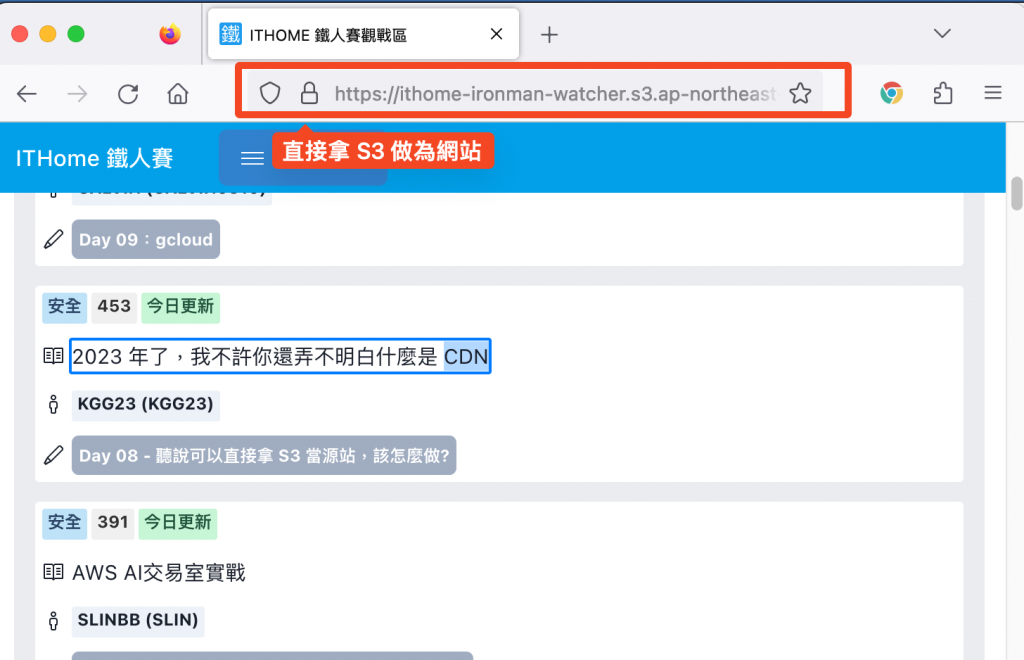Click the ITHome 鐵人賽 site title
This screenshot has width=1024, height=660.
95,158
